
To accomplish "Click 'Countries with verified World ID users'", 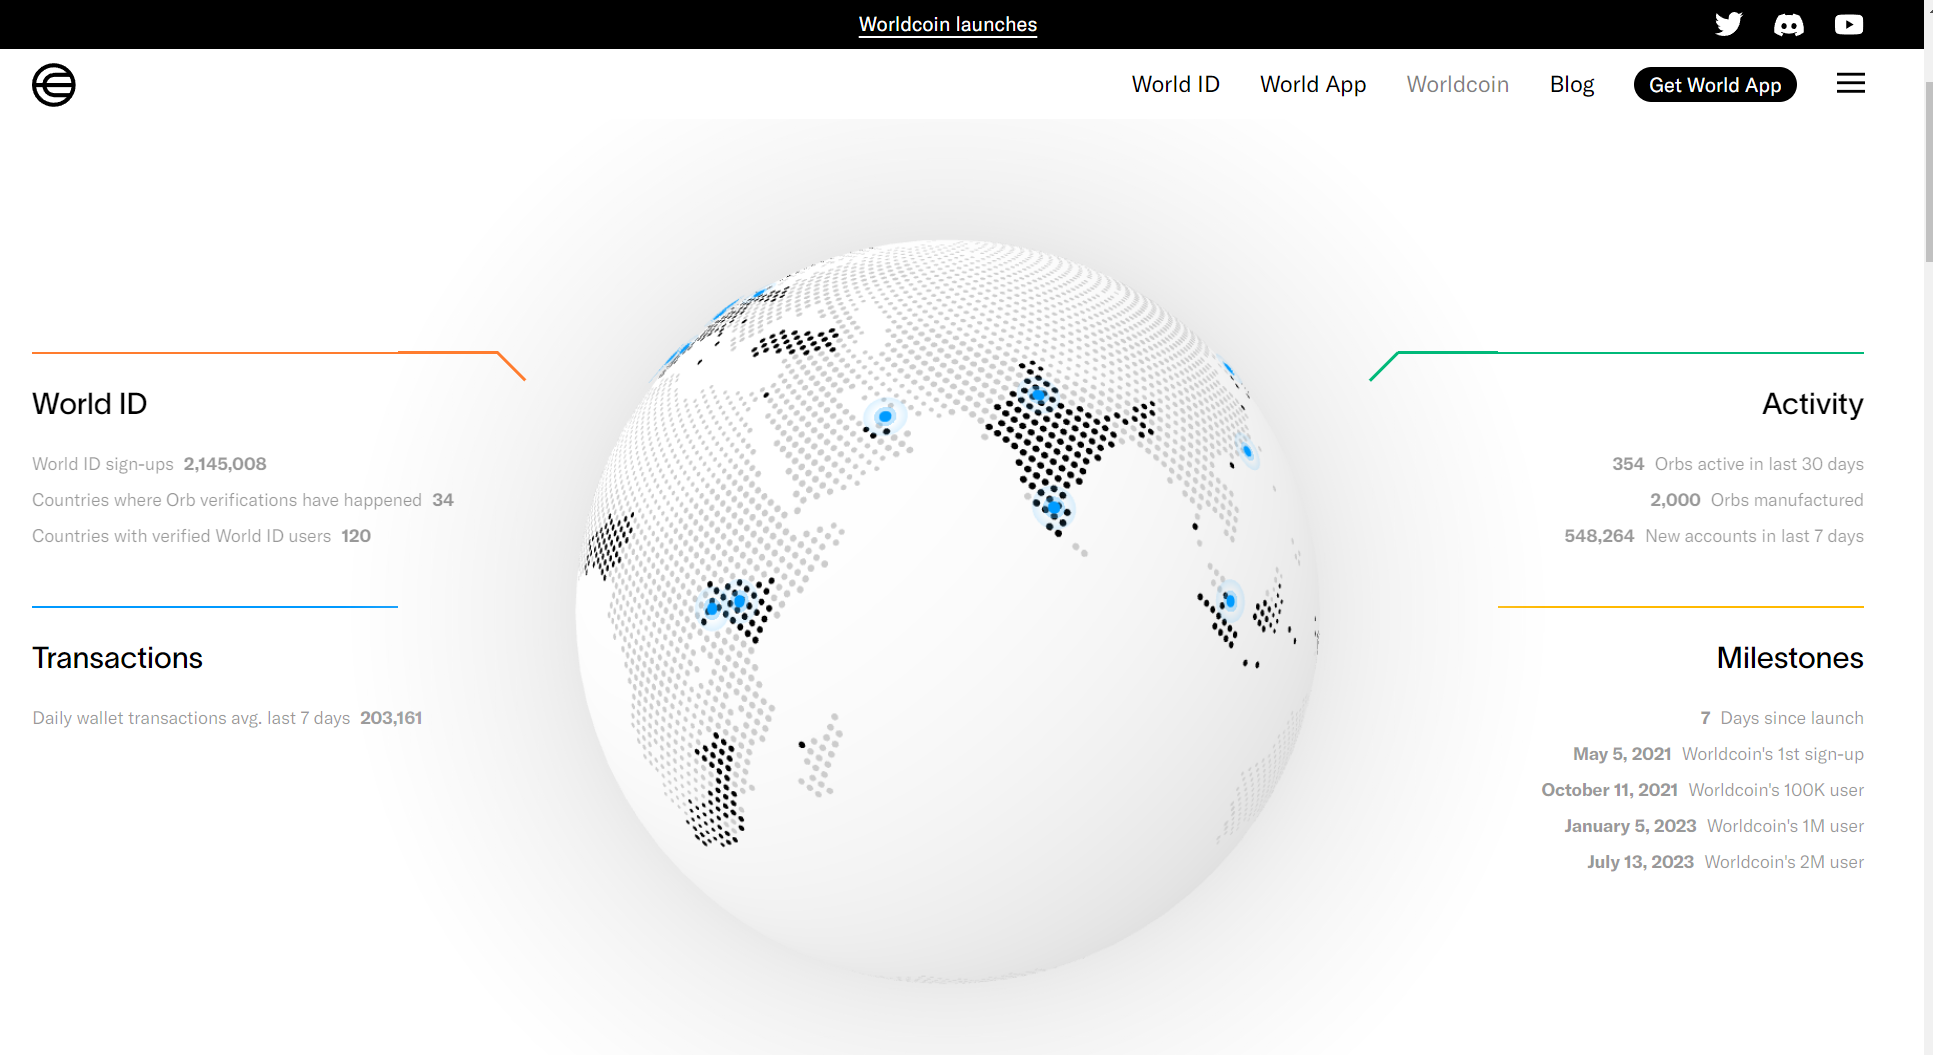I will coord(181,536).
